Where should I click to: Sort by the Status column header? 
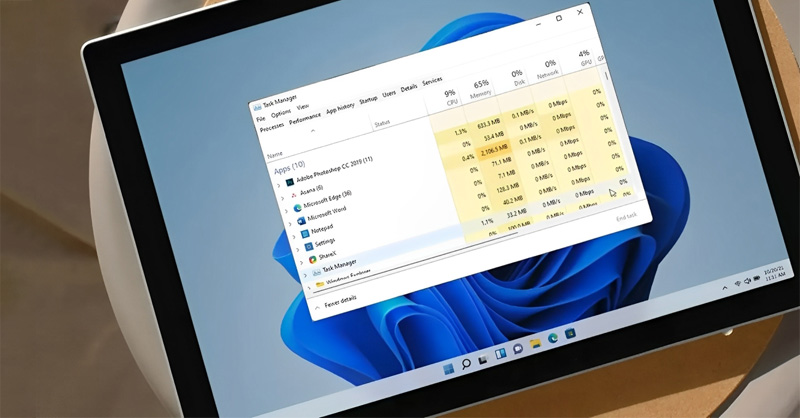coord(382,124)
